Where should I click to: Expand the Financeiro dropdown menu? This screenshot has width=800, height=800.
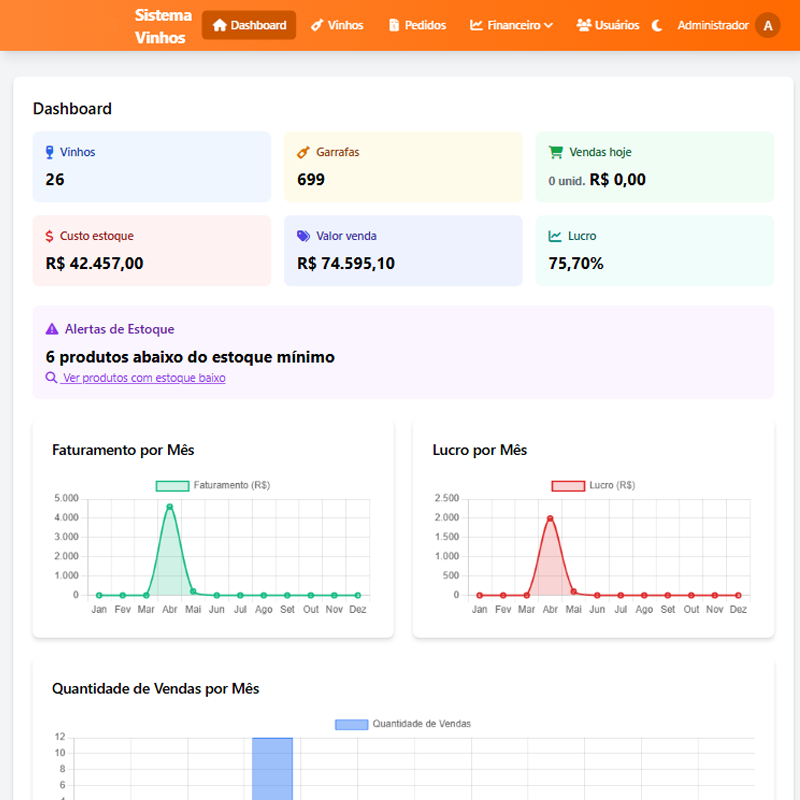click(x=511, y=25)
